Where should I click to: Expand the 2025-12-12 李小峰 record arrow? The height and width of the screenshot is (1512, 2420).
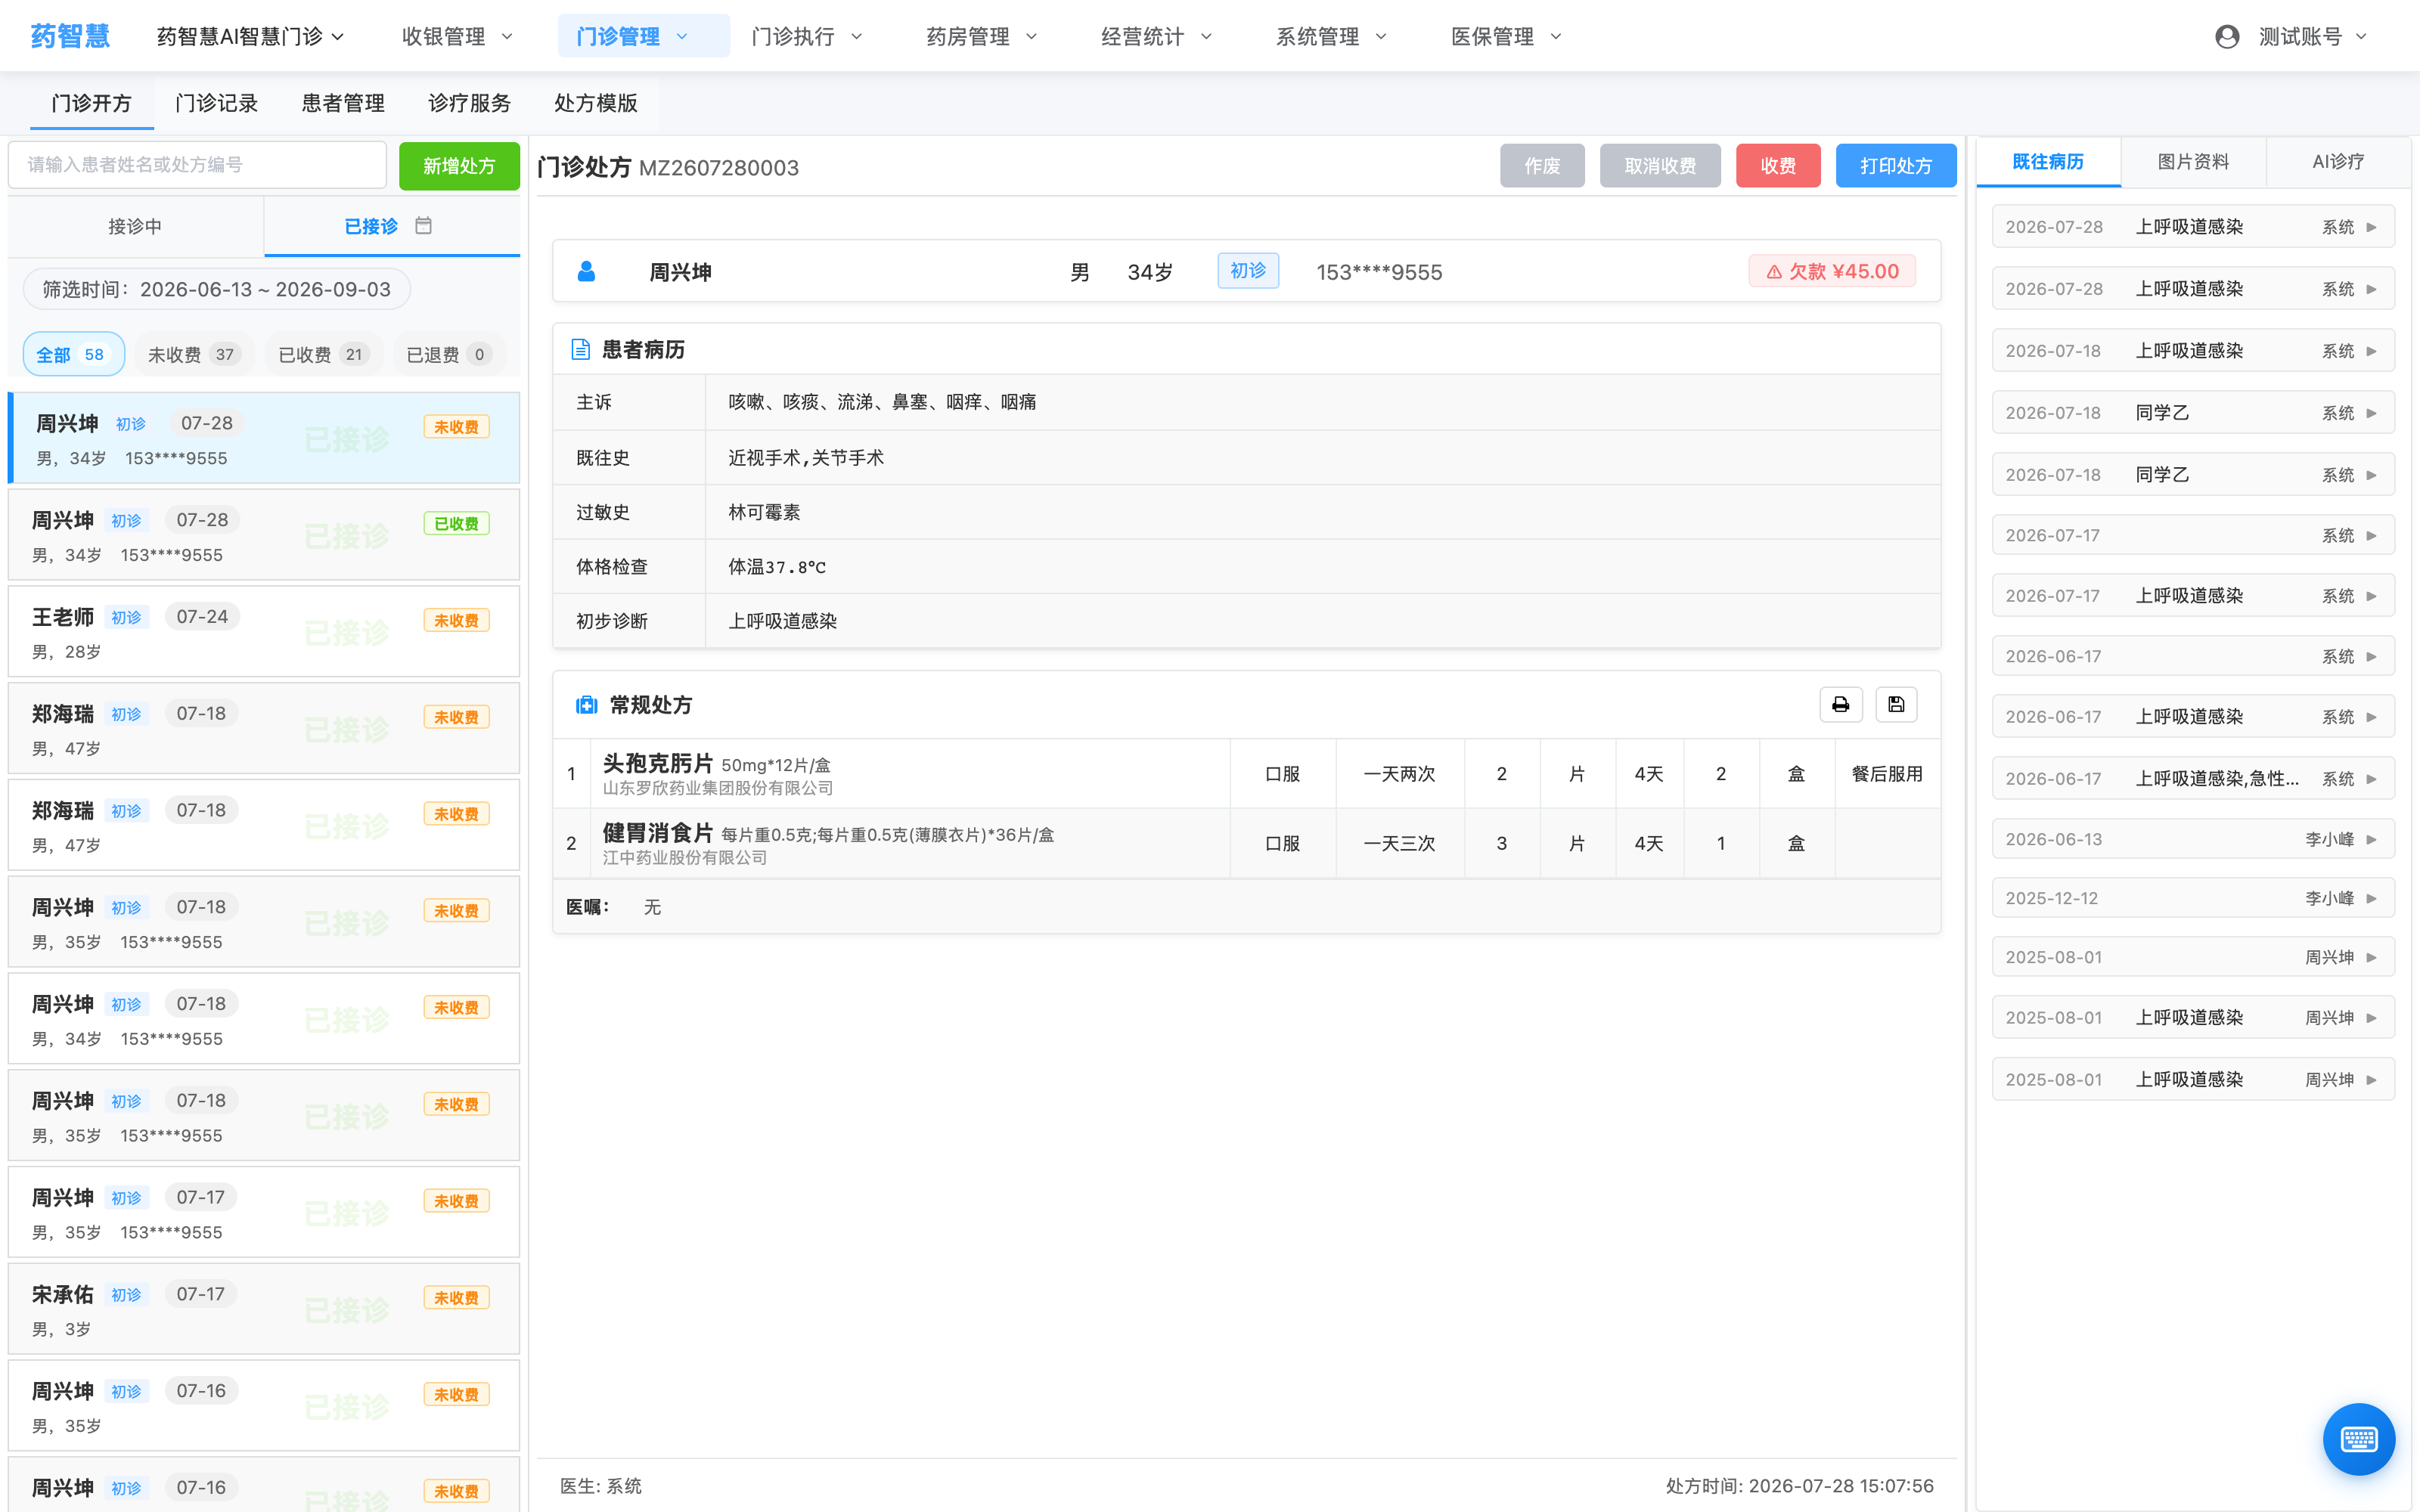[2371, 898]
